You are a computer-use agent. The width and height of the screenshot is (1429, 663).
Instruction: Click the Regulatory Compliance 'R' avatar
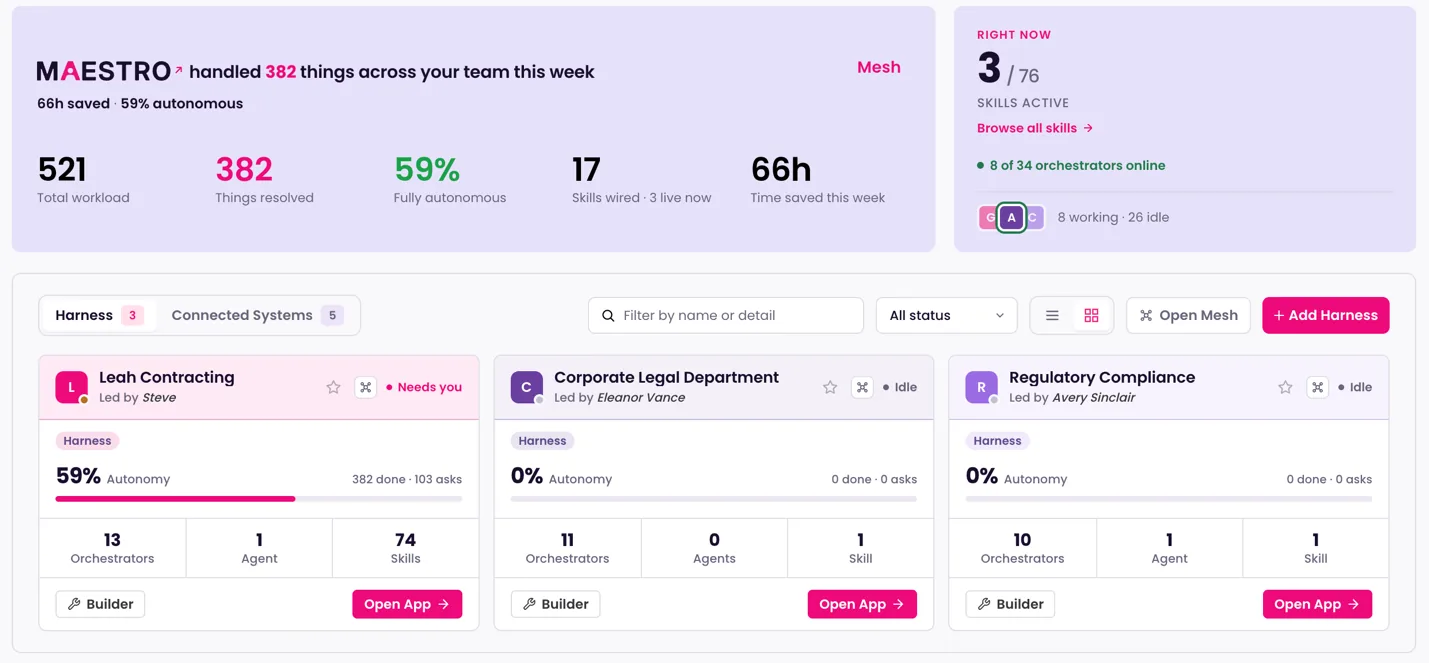(x=981, y=387)
